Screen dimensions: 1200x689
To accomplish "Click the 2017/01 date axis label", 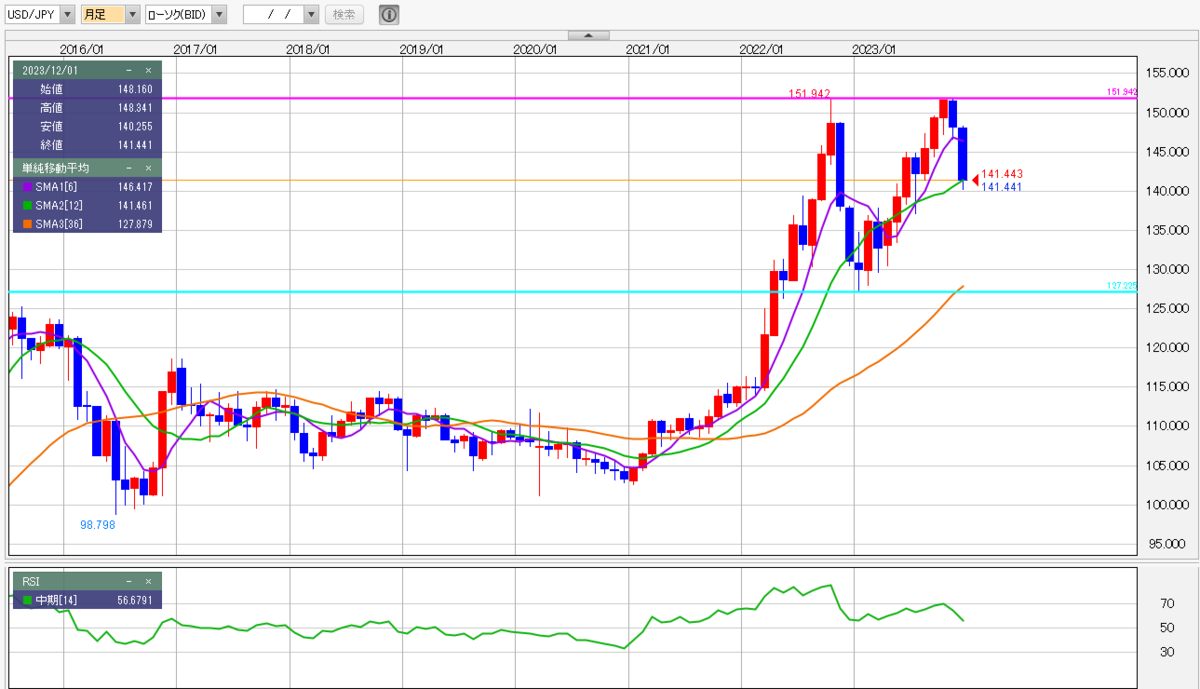I will [x=195, y=48].
